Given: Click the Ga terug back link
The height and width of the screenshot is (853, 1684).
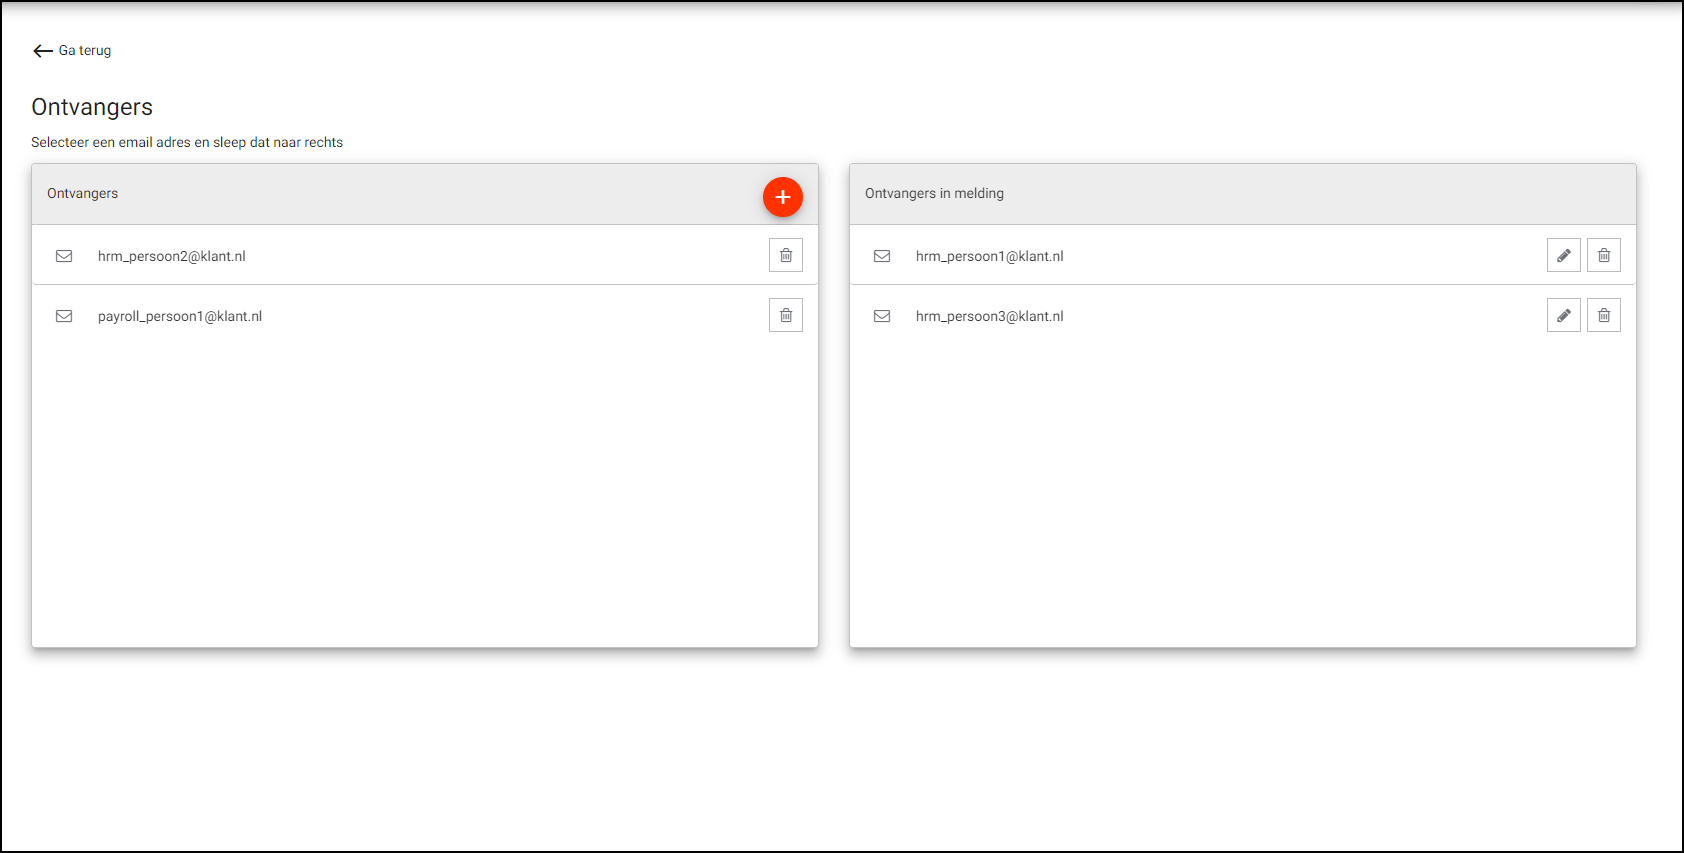Looking at the screenshot, I should tap(72, 51).
